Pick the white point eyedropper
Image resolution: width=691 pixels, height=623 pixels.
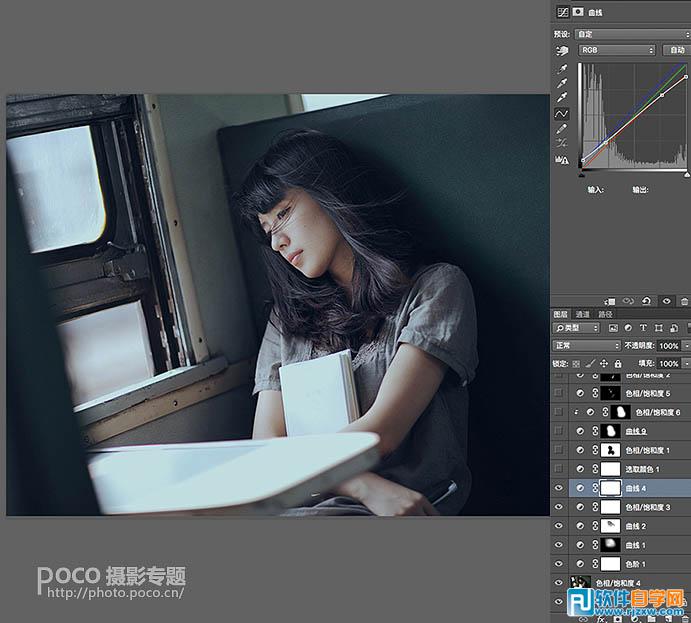(x=562, y=97)
